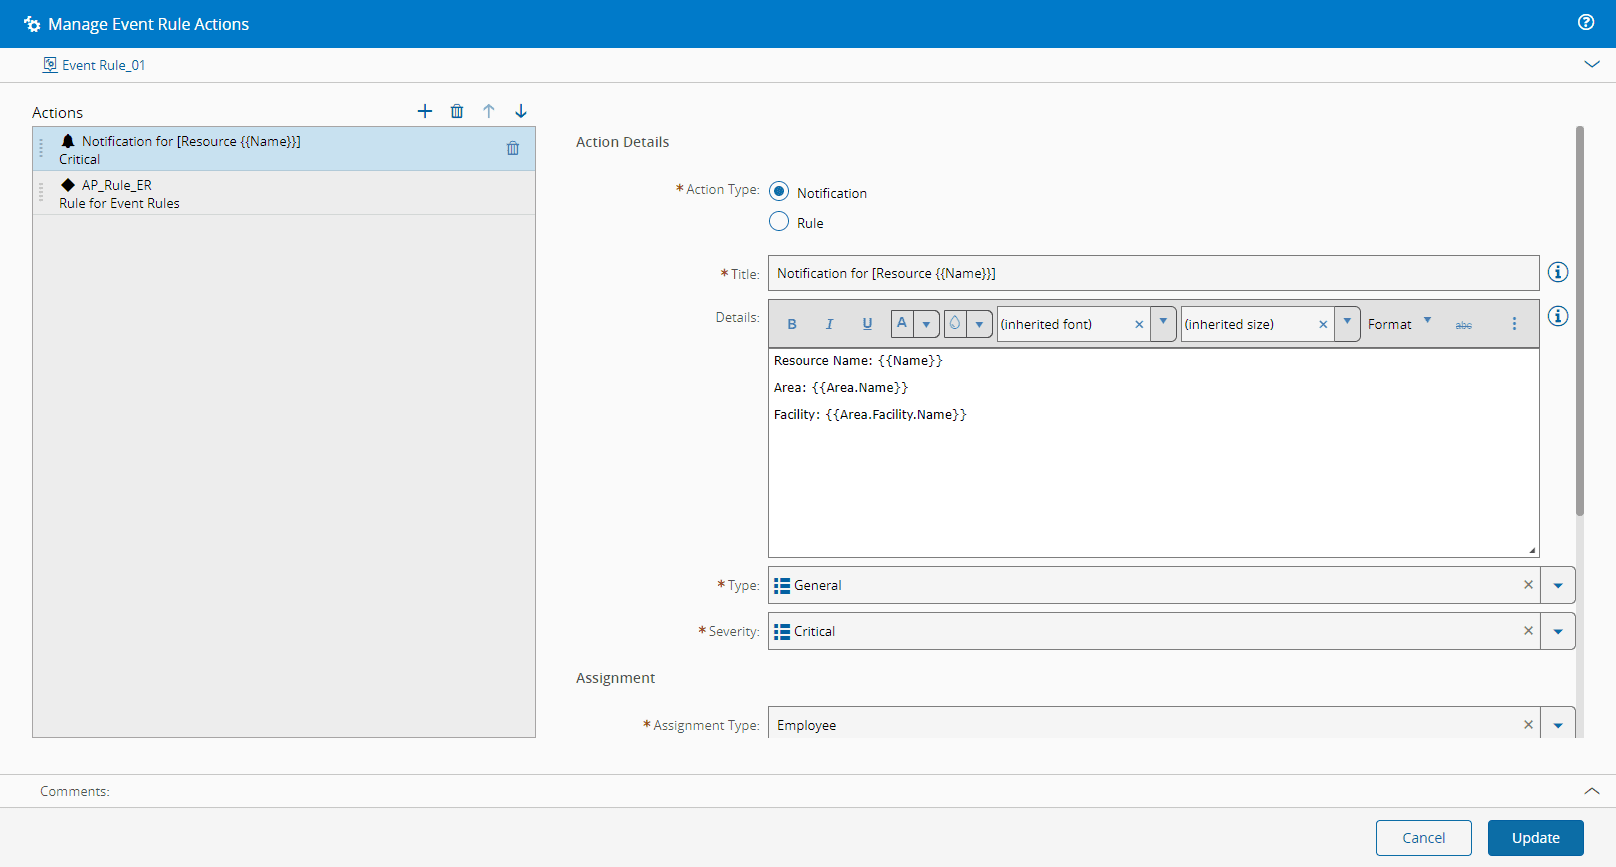Expand the Severity dropdown list

1558,631
